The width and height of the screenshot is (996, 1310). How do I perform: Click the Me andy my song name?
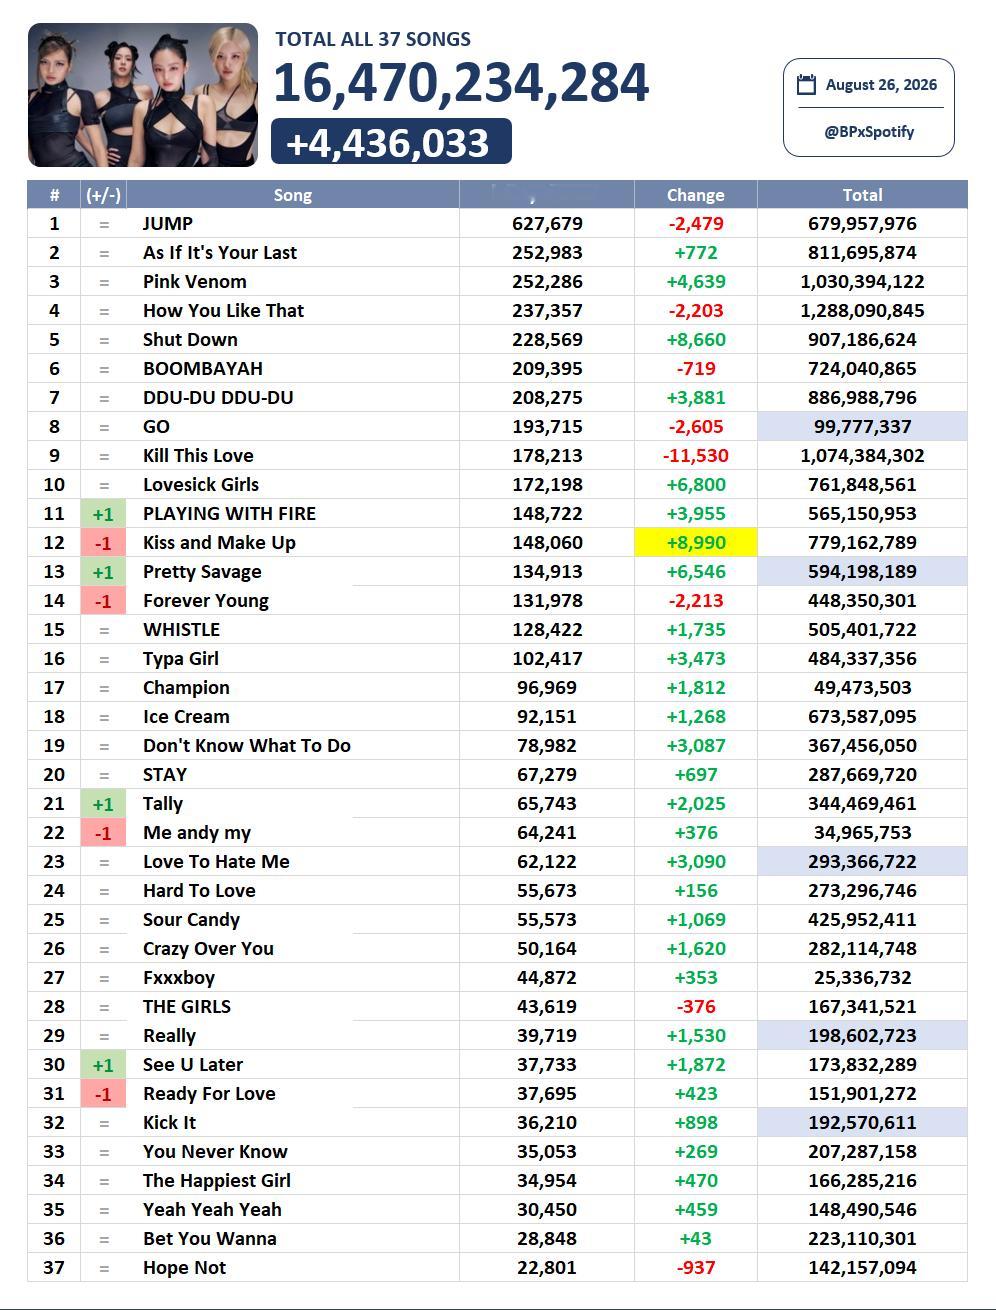(x=197, y=833)
